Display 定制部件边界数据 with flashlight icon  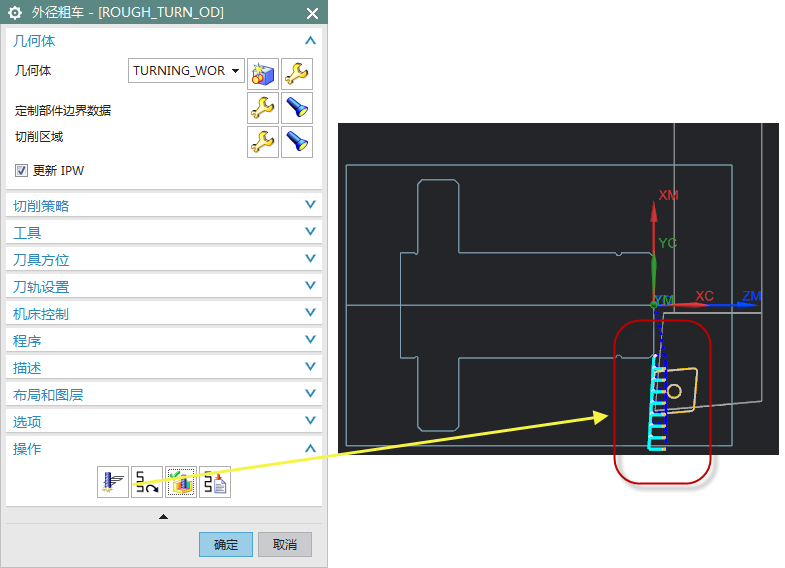297,108
